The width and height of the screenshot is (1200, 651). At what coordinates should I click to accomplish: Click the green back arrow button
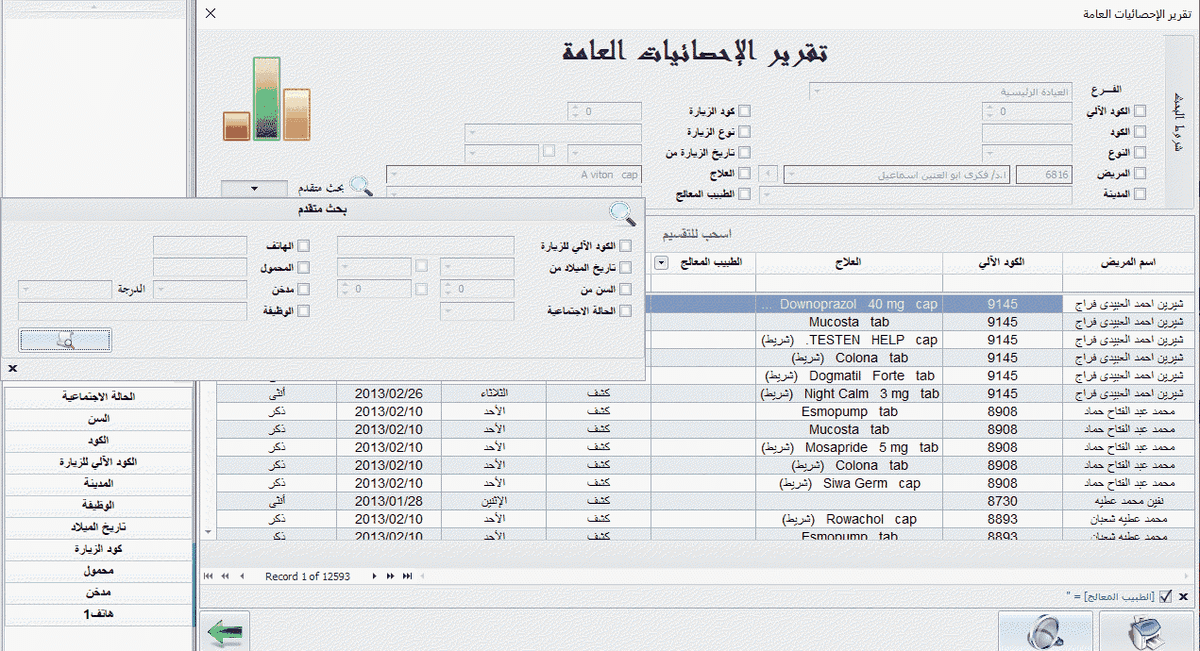pos(226,632)
